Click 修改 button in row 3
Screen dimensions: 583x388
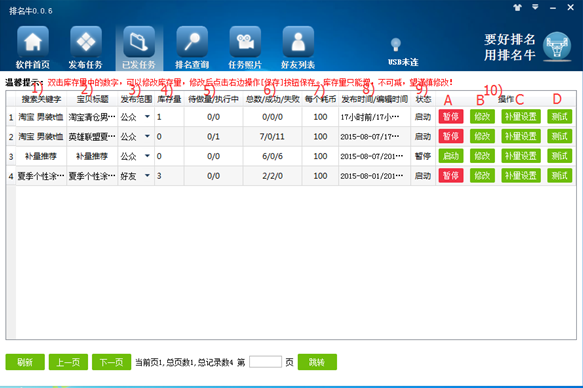[482, 156]
